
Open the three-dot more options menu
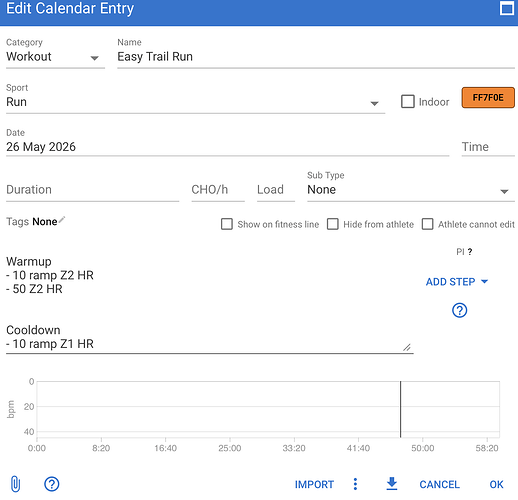(x=355, y=484)
